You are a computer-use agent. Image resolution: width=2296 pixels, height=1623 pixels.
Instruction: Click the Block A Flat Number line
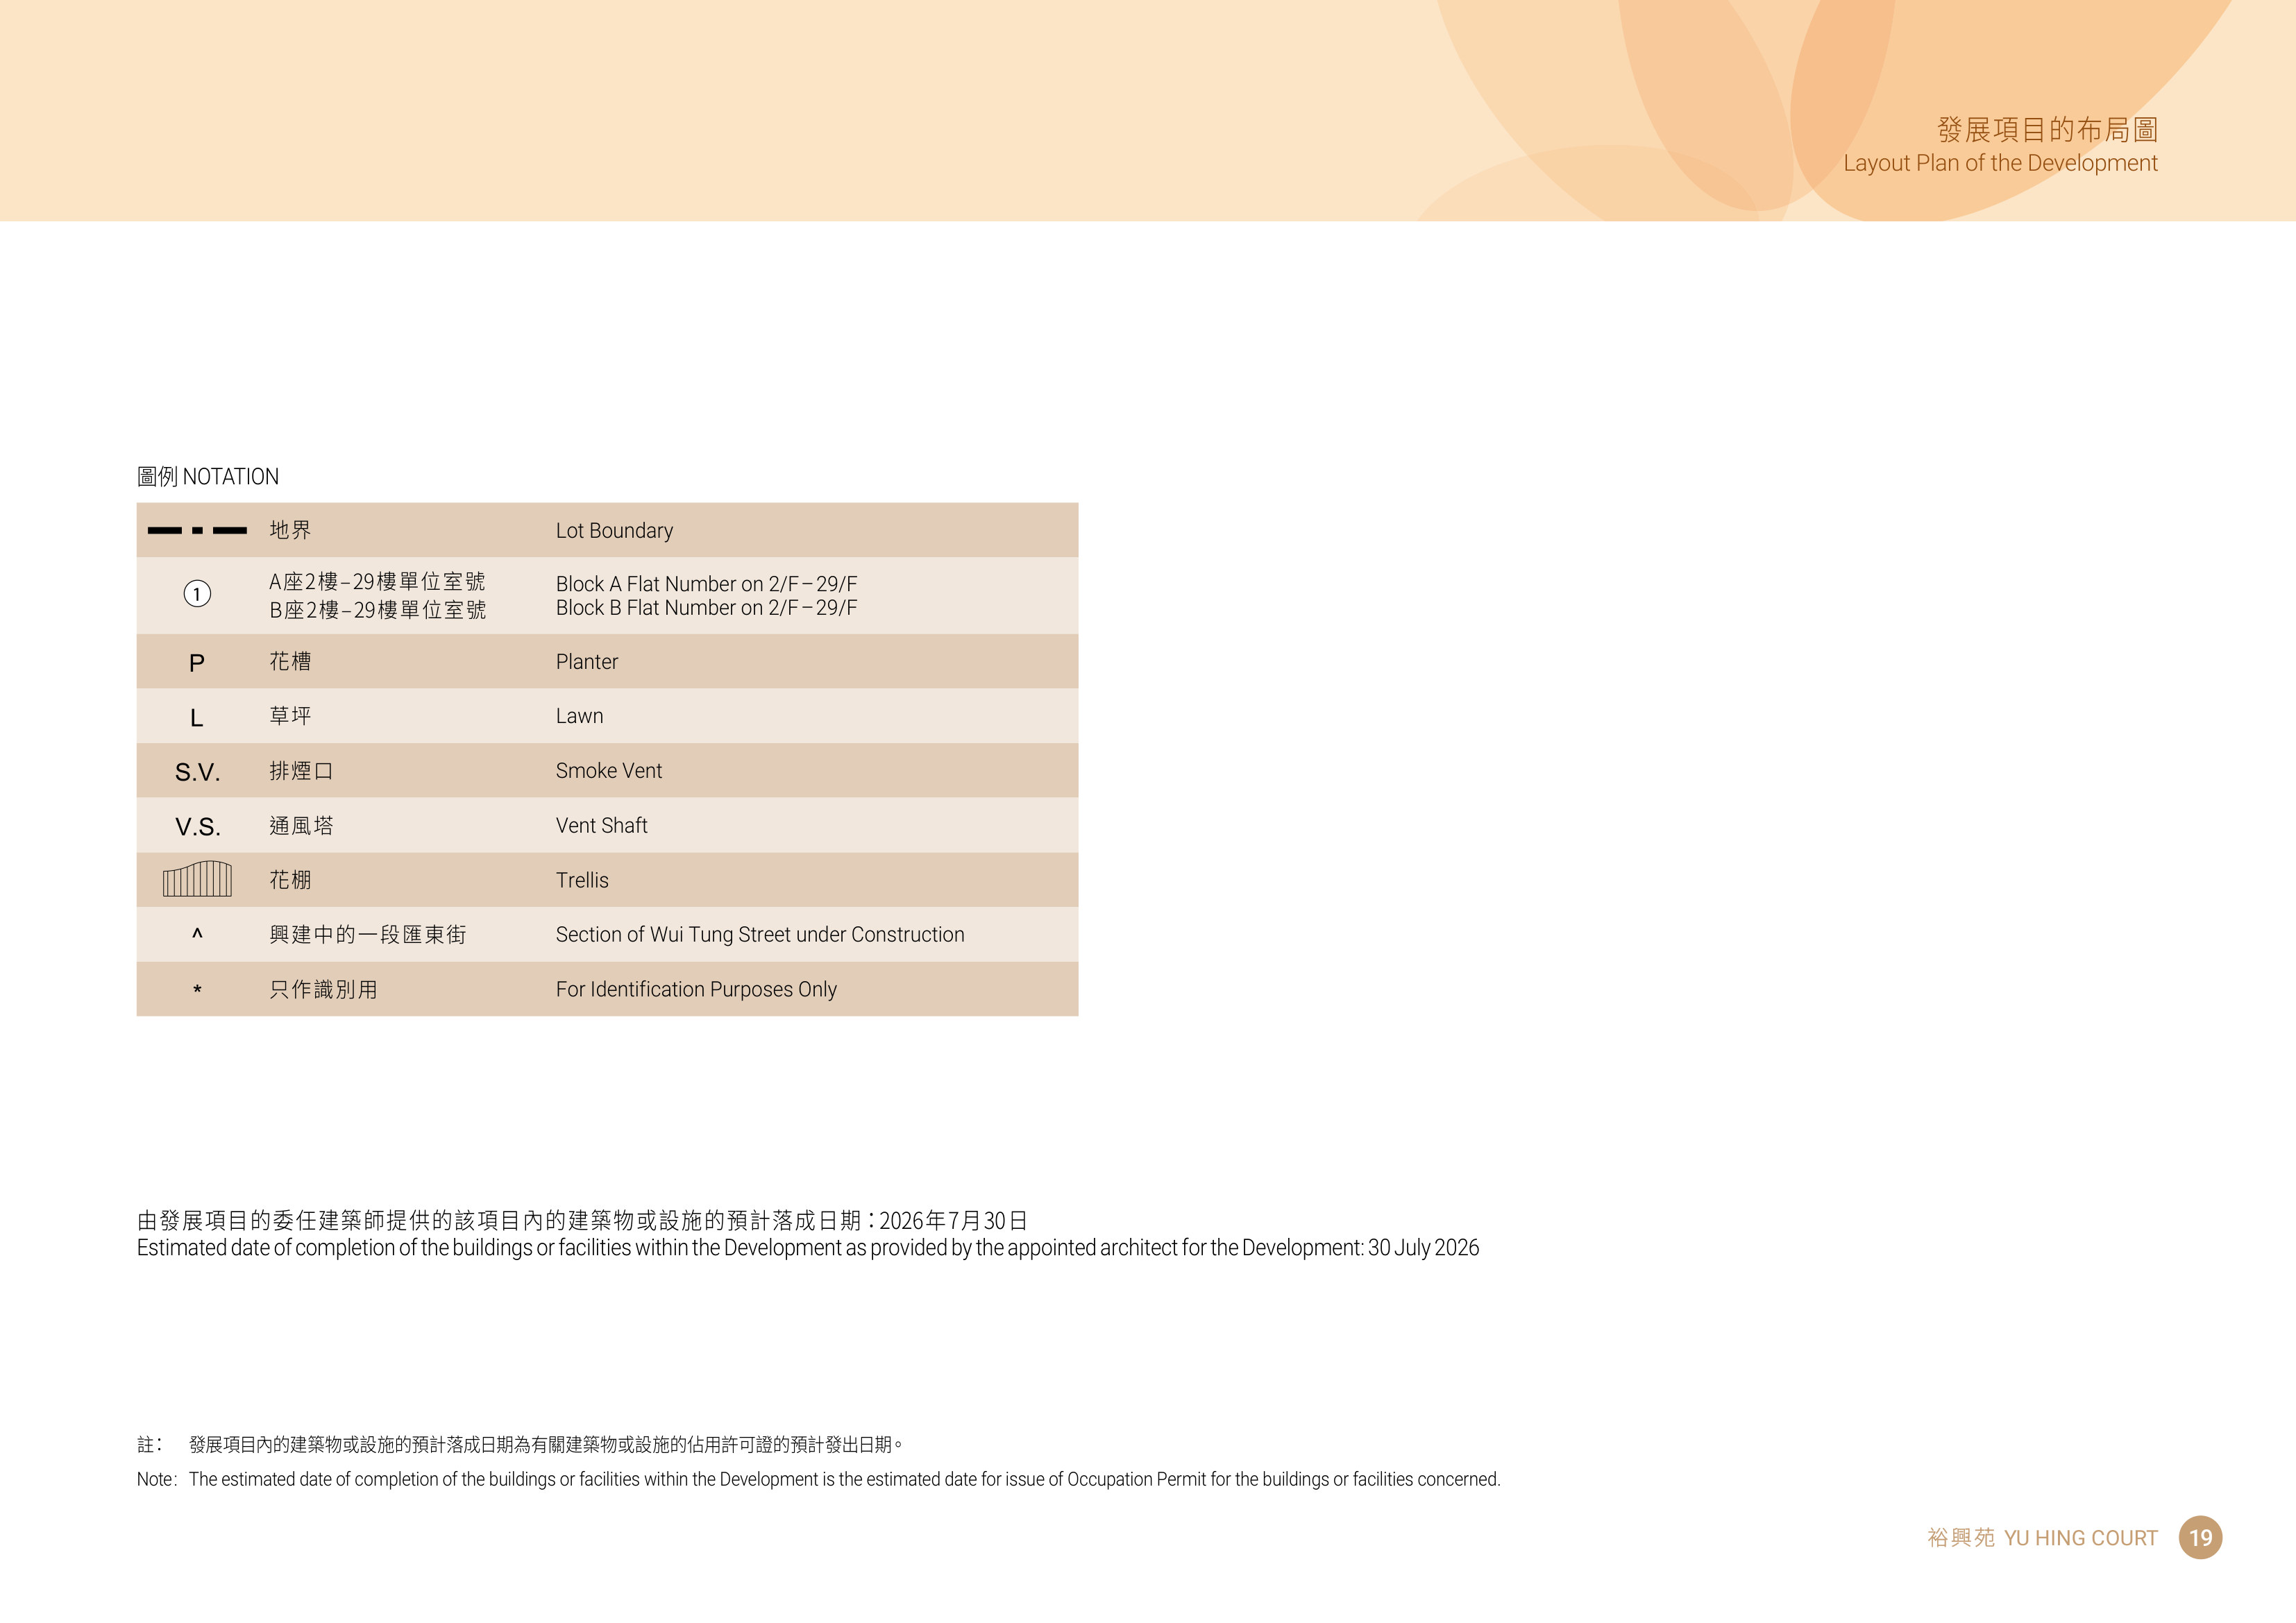pos(706,584)
